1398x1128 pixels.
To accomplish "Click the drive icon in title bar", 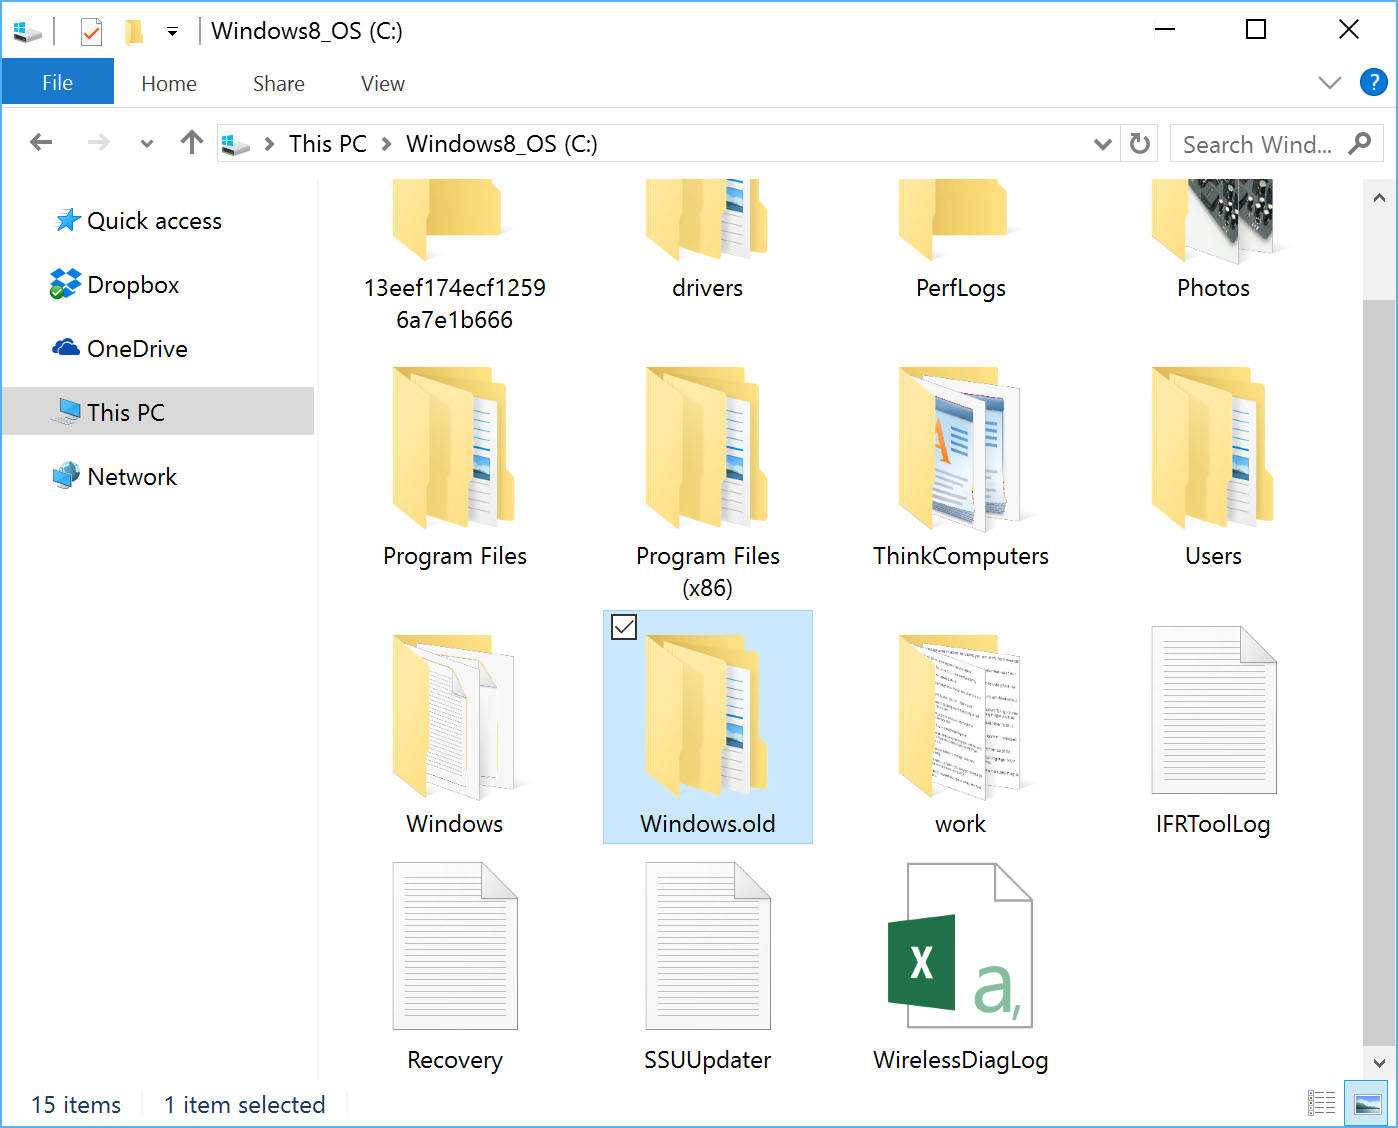I will tap(27, 32).
